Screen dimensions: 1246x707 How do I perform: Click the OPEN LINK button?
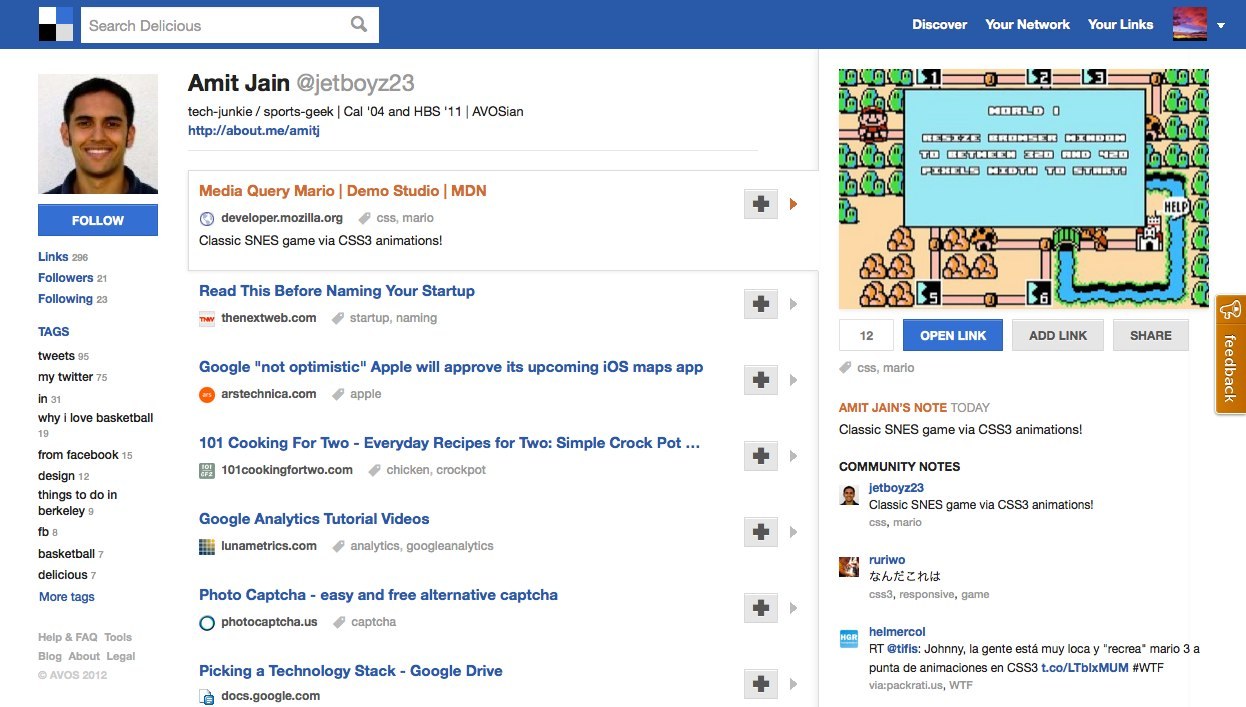pos(953,335)
